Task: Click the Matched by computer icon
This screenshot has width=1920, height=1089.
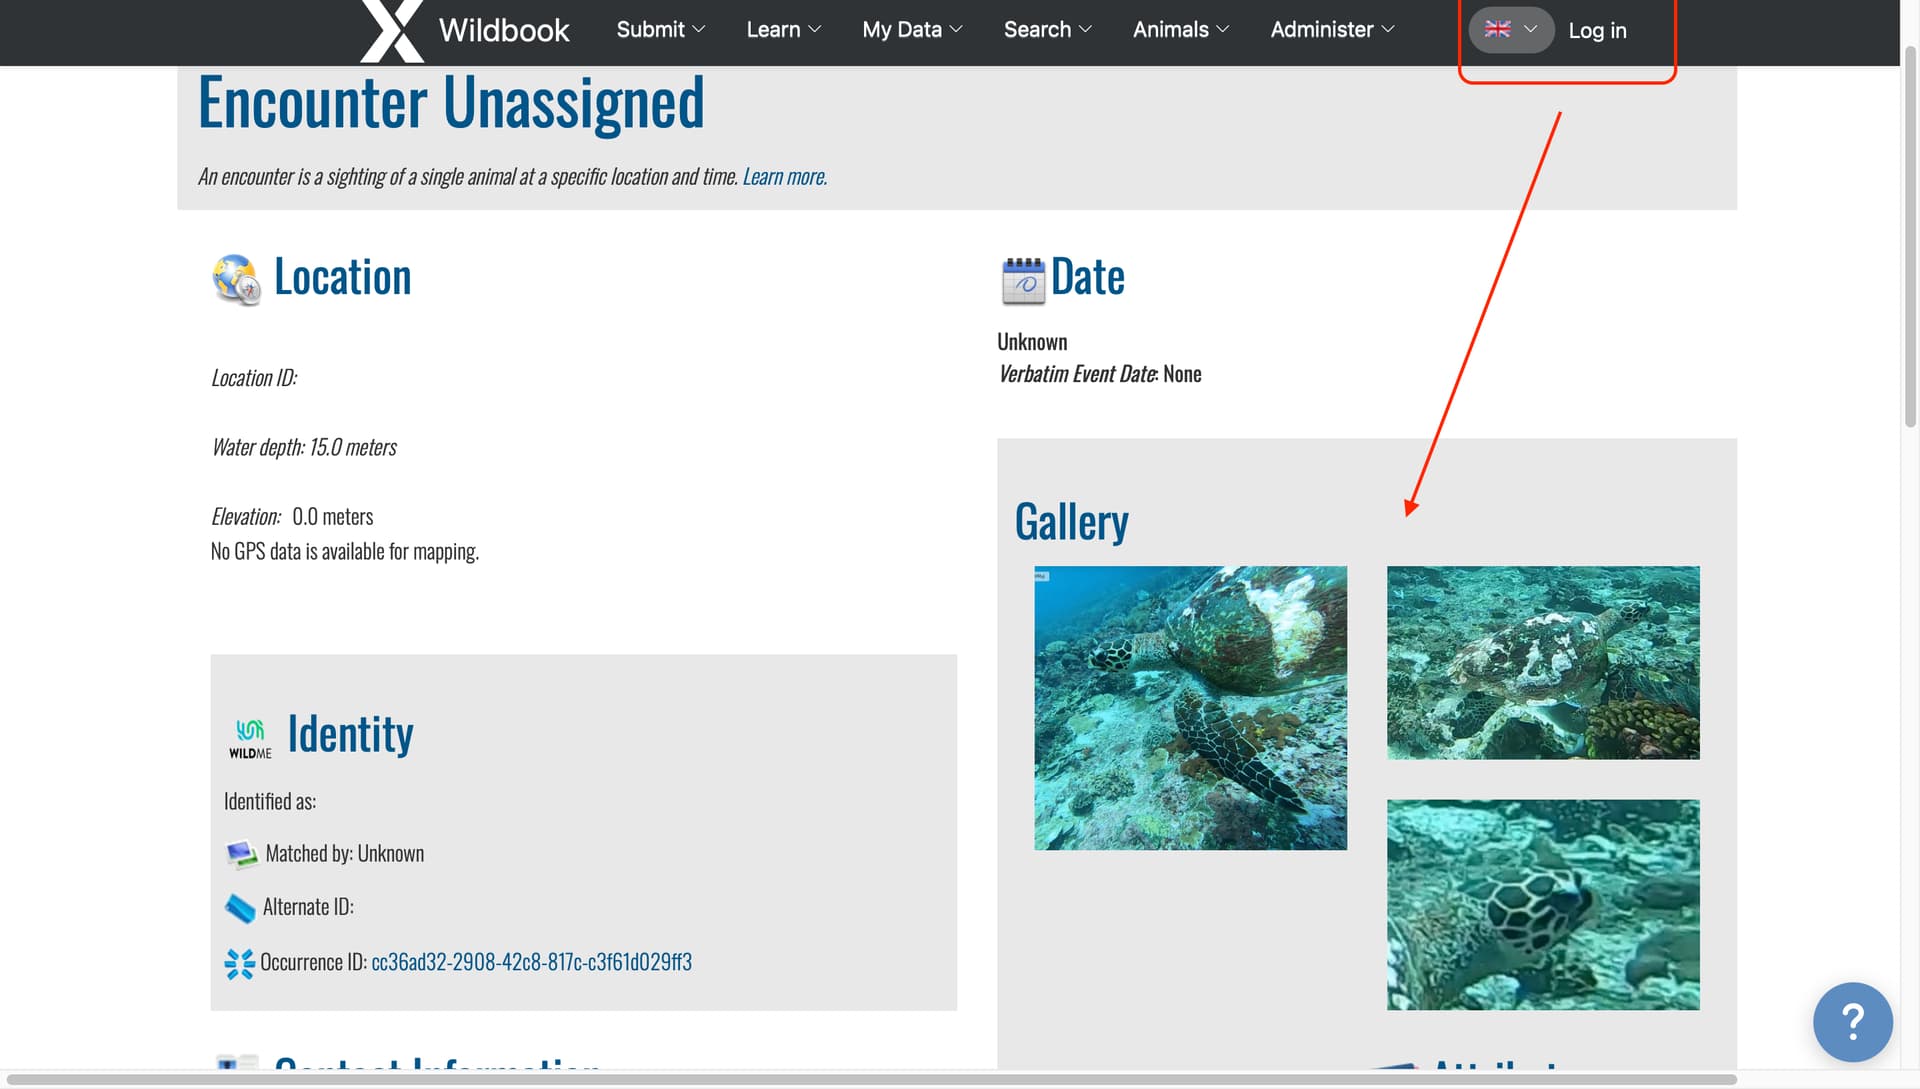Action: [241, 854]
